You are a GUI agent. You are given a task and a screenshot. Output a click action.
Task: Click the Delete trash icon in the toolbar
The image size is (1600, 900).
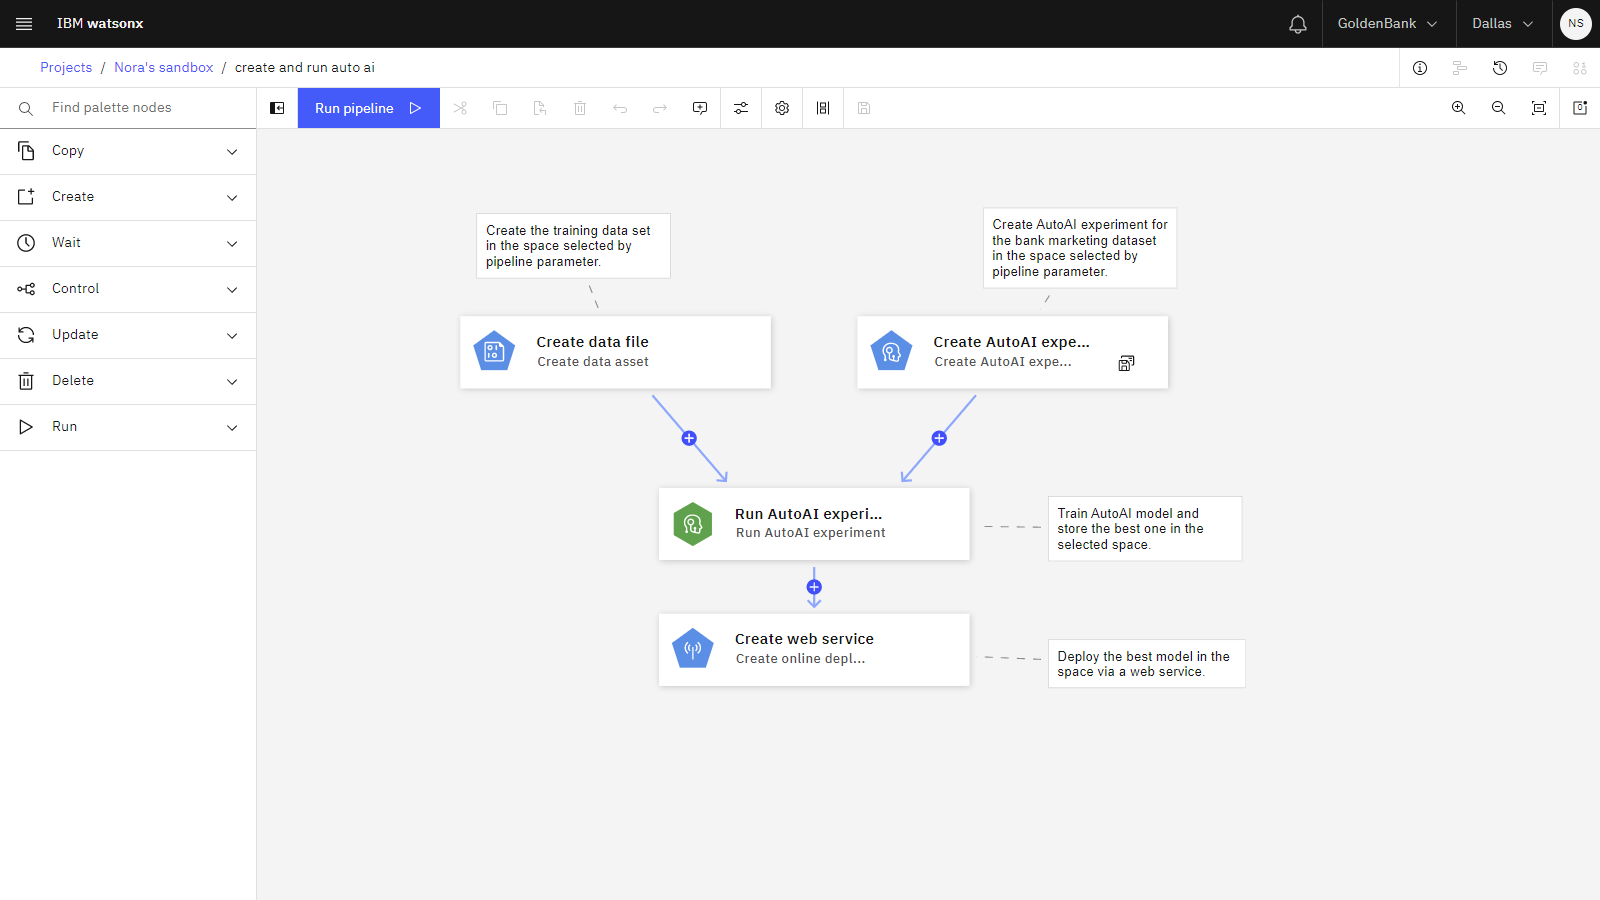tap(580, 108)
